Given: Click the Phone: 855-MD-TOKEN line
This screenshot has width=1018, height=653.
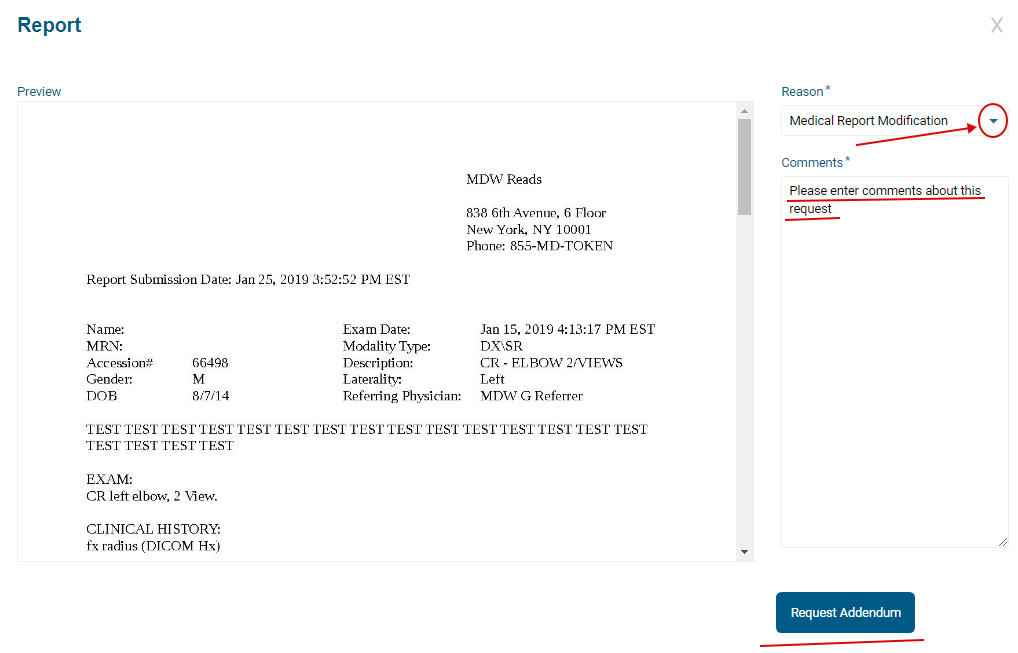Looking at the screenshot, I should coord(540,246).
